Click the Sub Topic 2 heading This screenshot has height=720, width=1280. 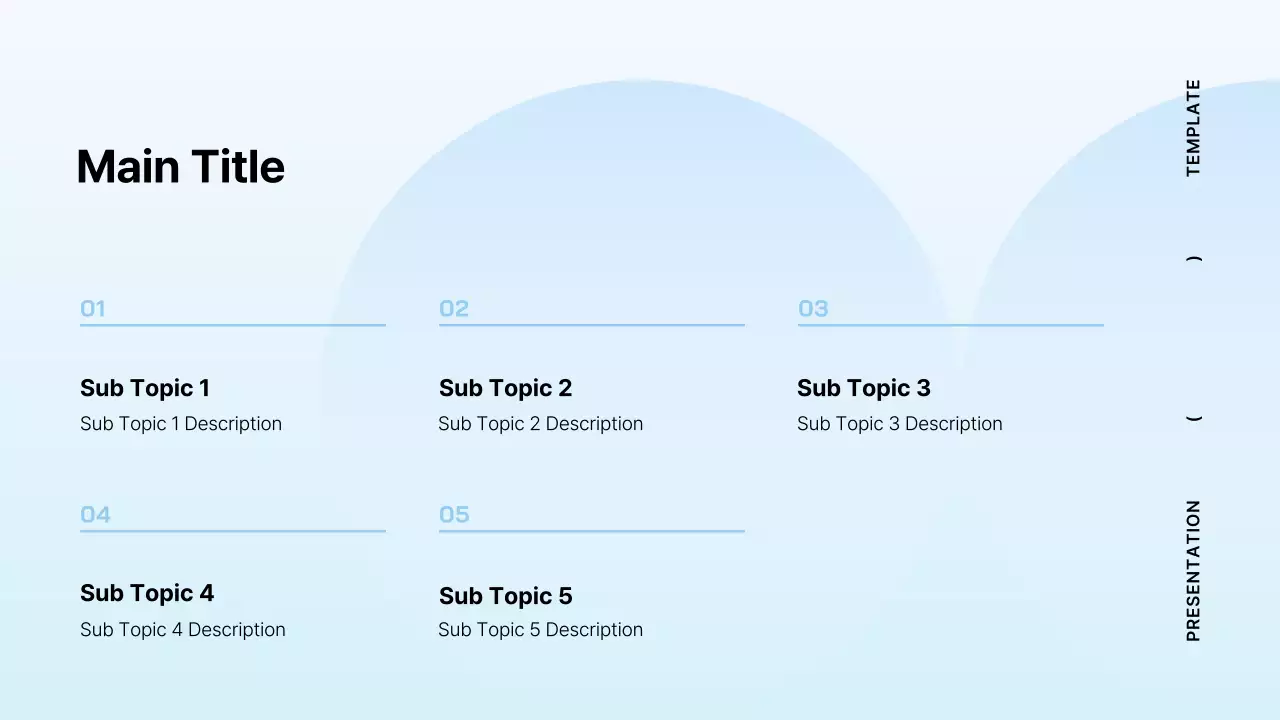(x=505, y=388)
